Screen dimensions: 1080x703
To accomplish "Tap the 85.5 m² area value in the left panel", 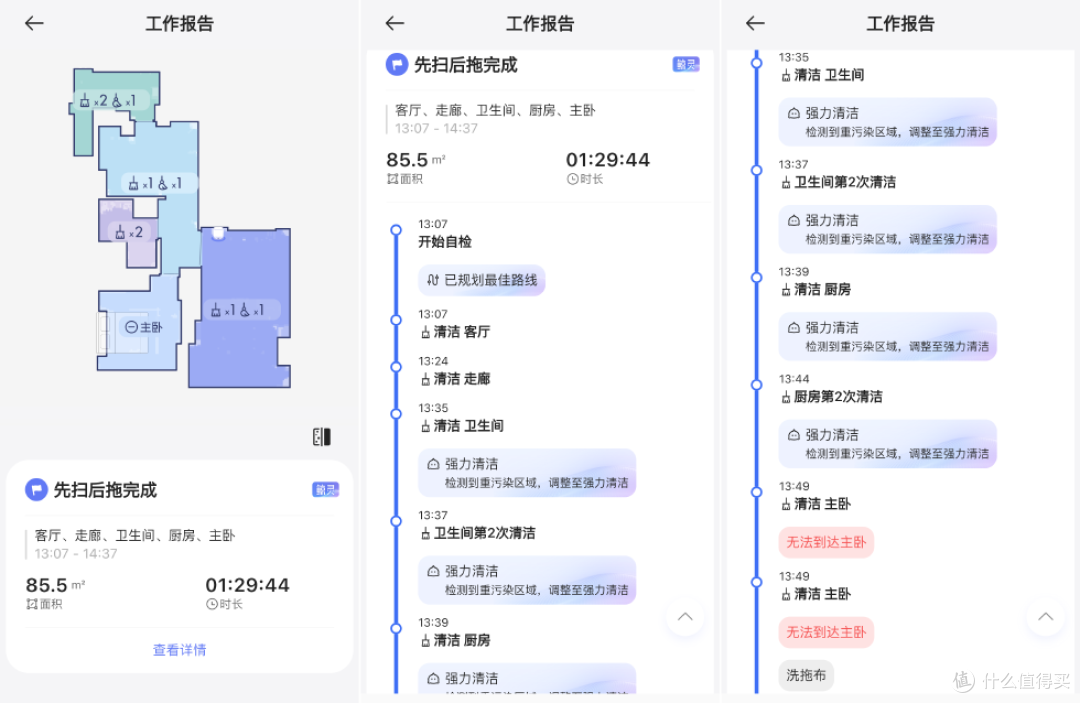I will click(55, 585).
